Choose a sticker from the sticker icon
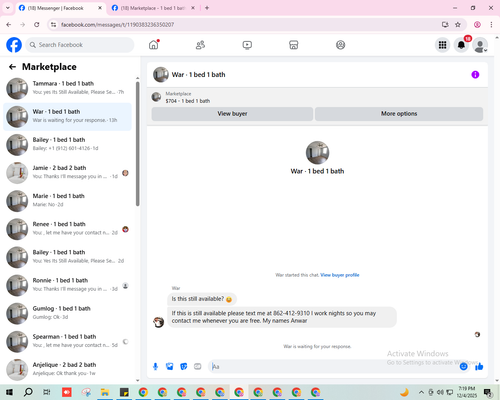500x400 pixels. click(x=184, y=367)
